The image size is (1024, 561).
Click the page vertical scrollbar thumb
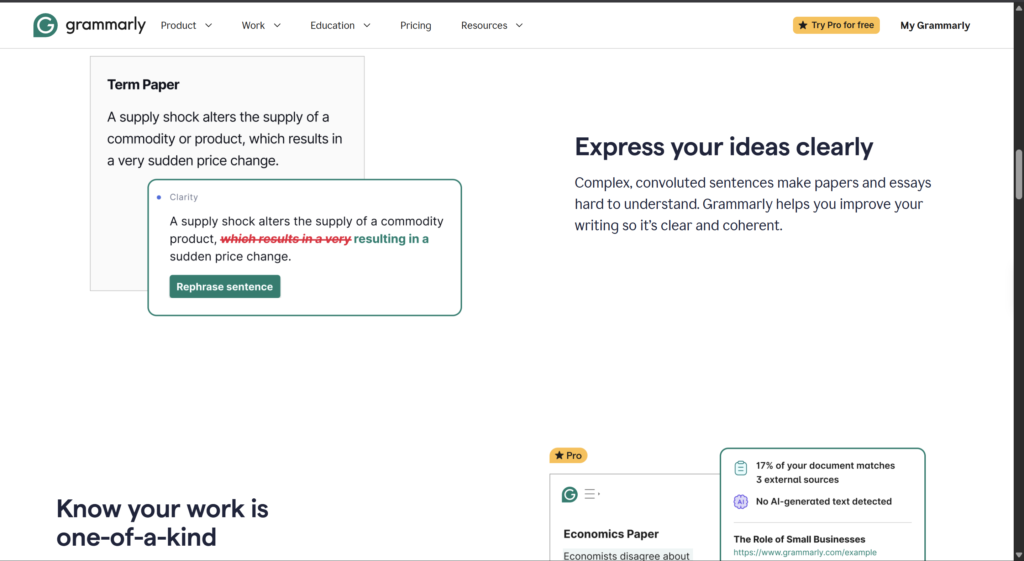1019,174
